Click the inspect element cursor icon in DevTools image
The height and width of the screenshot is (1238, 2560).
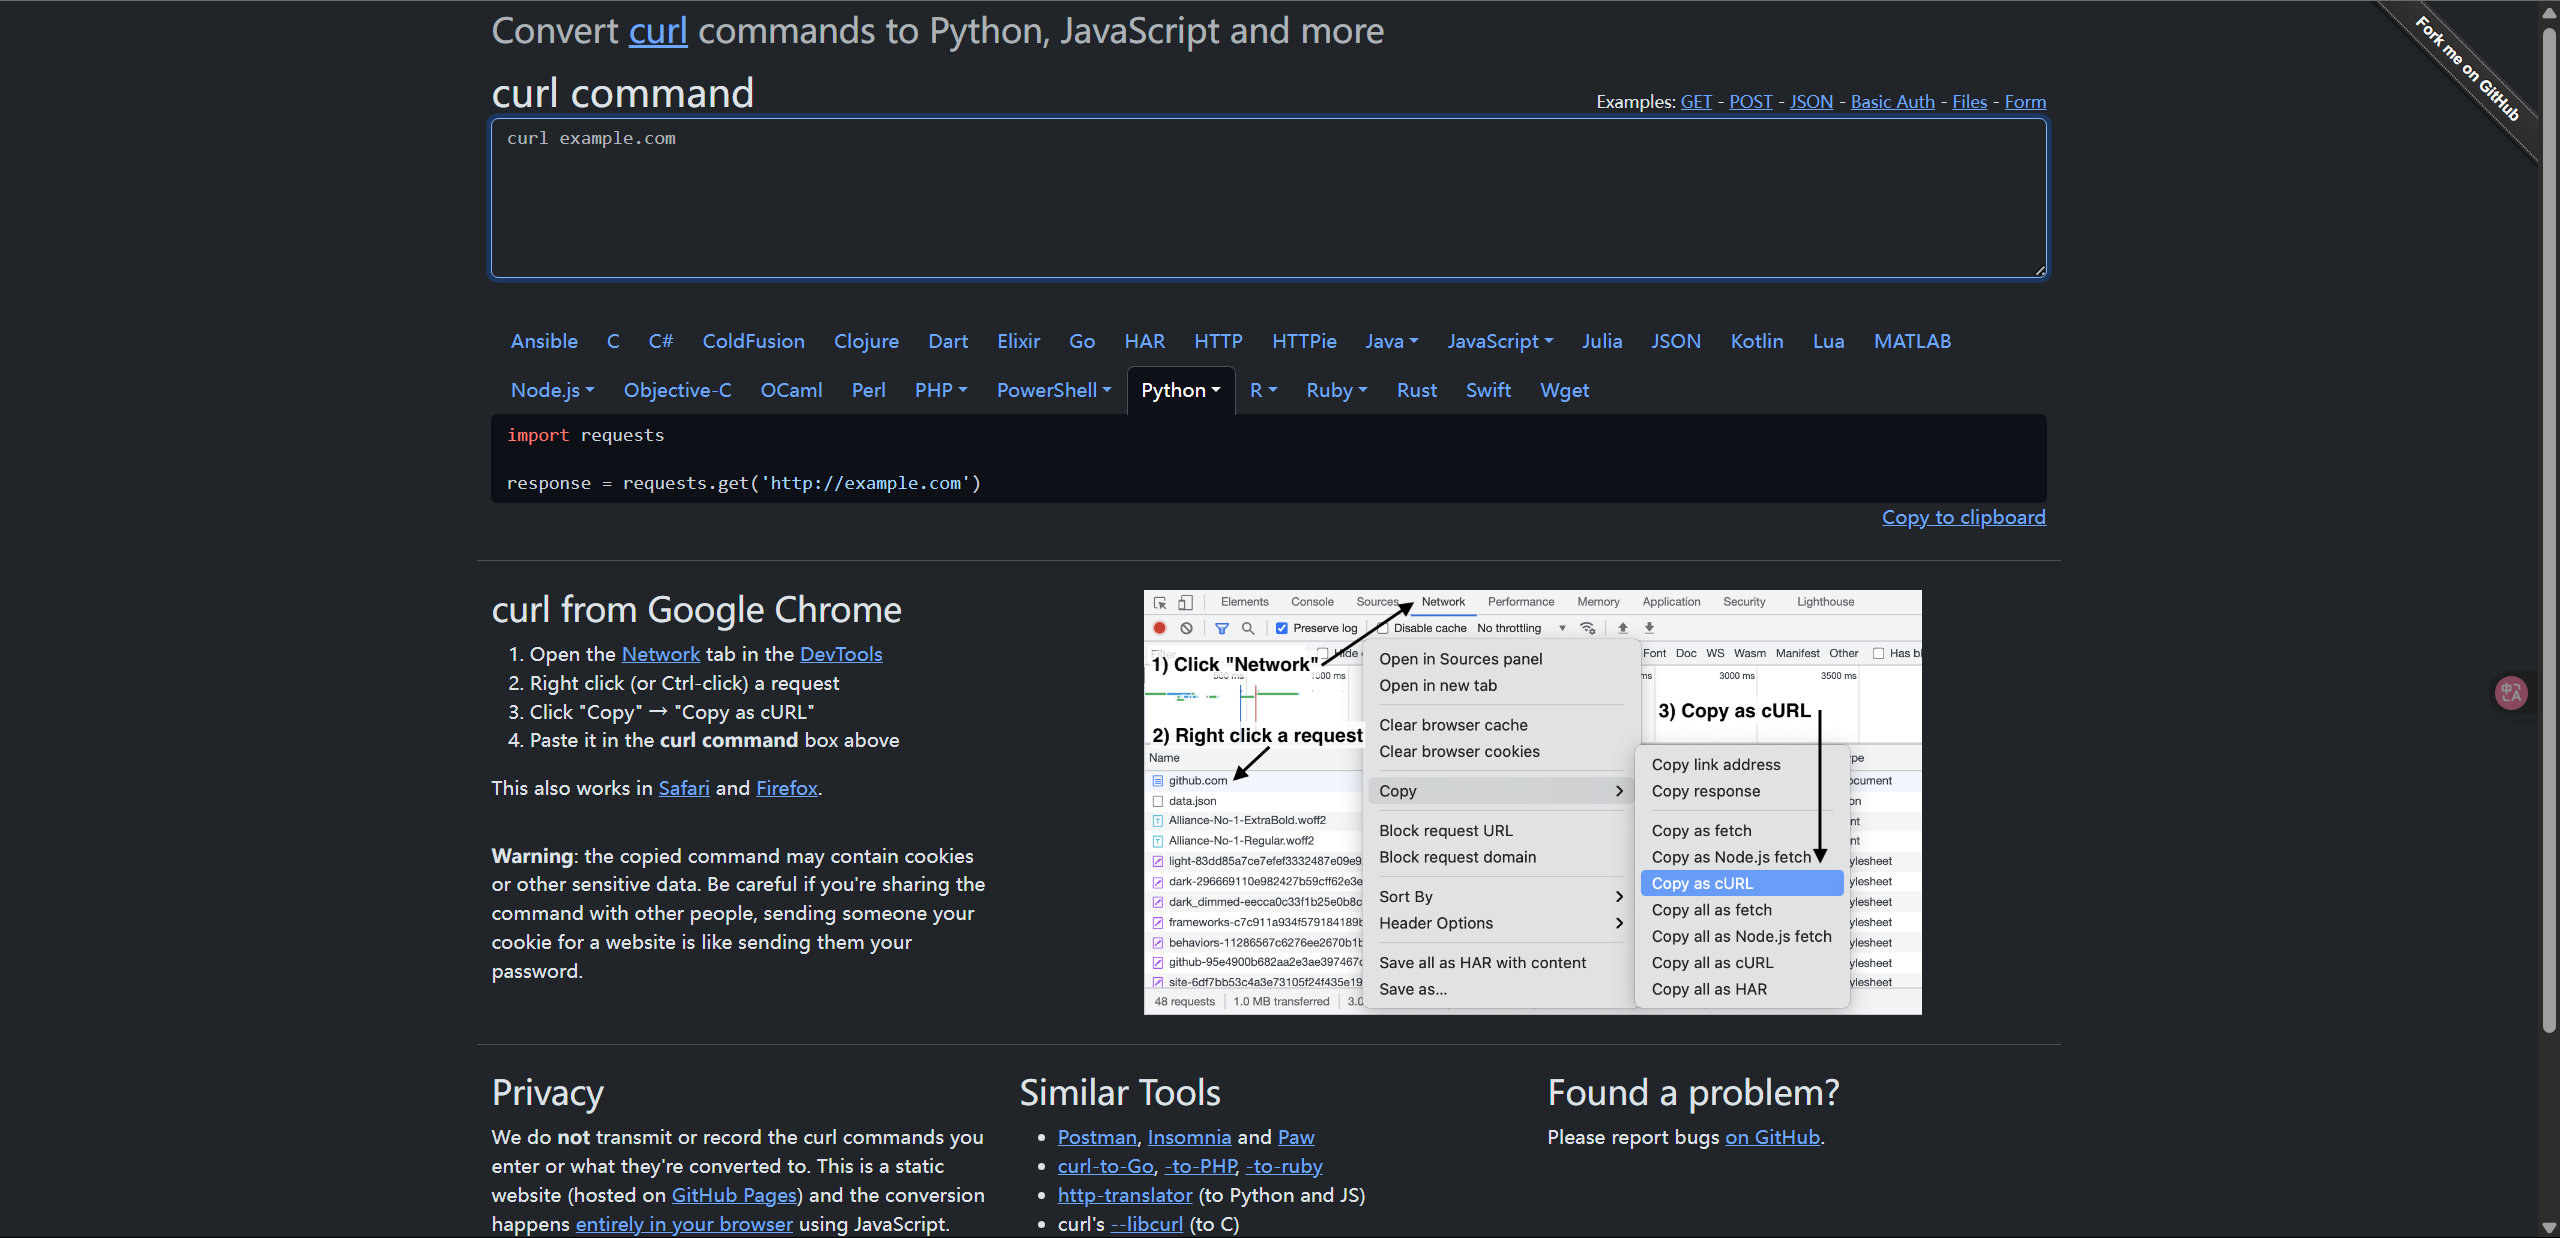[1160, 602]
